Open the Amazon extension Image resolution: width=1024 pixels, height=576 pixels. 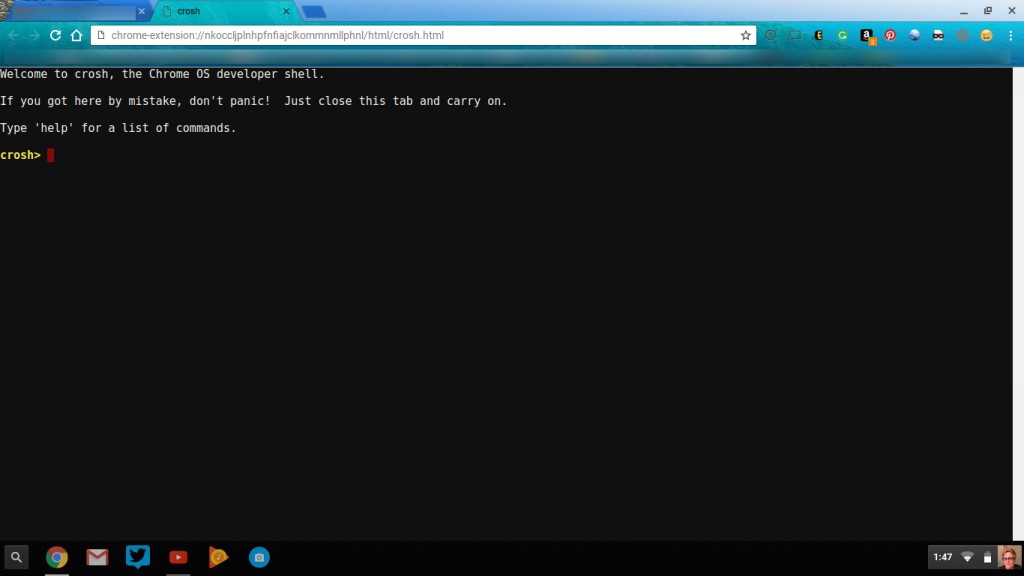pyautogui.click(x=867, y=36)
